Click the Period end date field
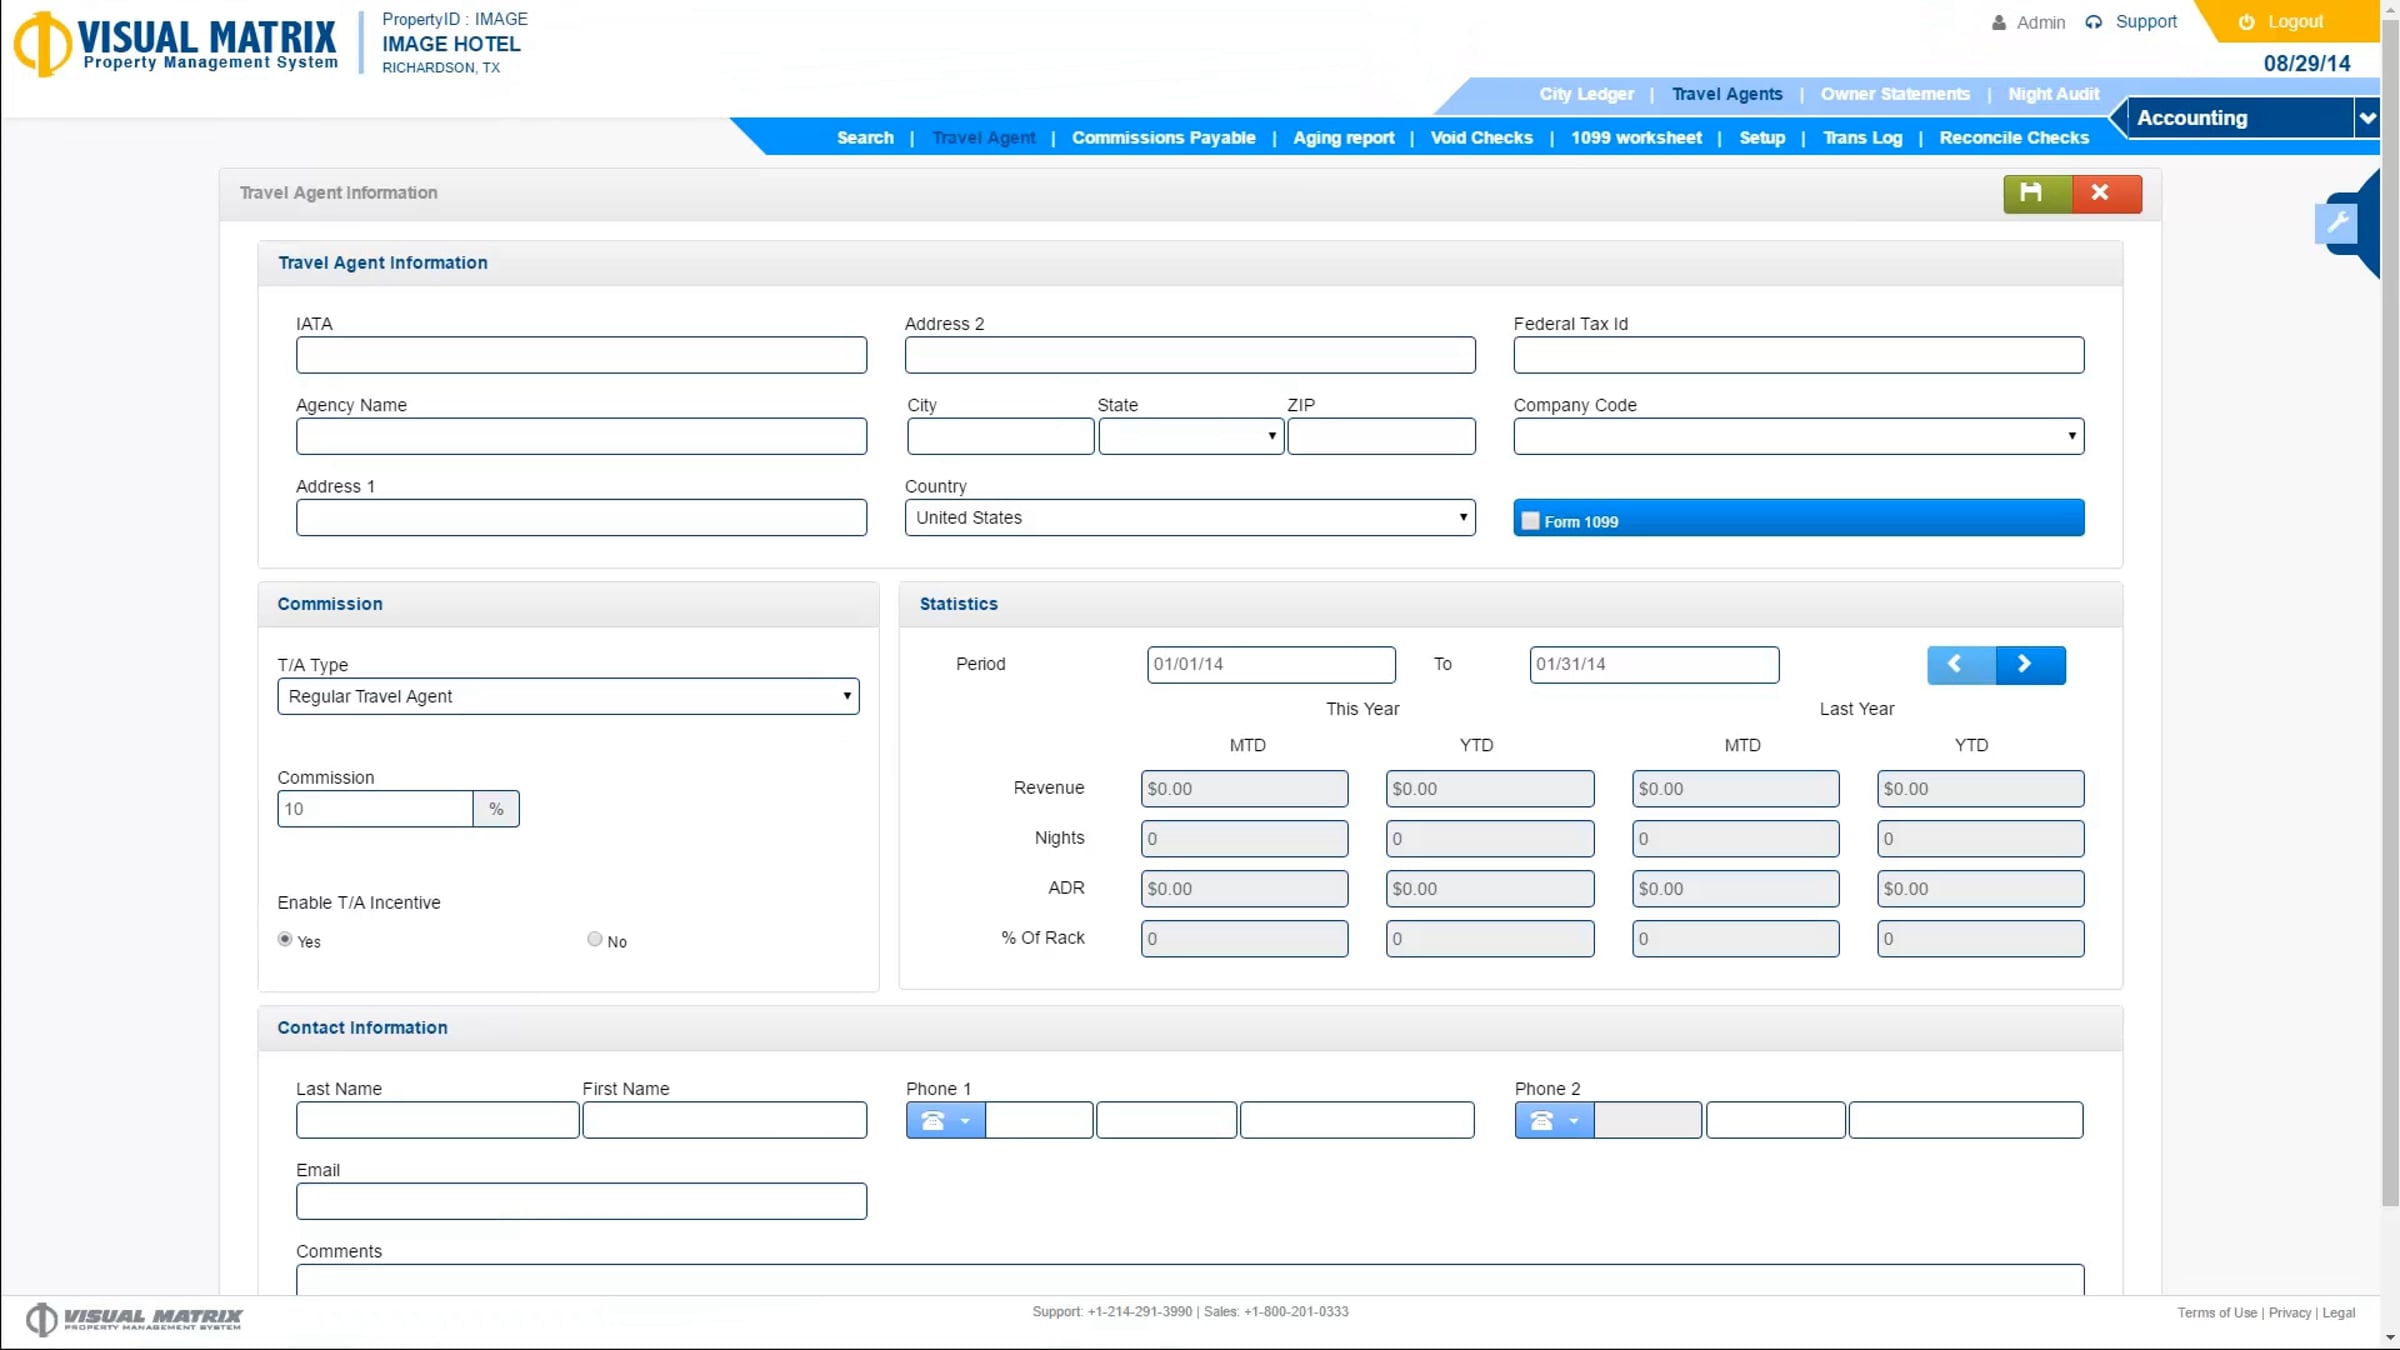Viewport: 2400px width, 1350px height. pyautogui.click(x=1654, y=665)
